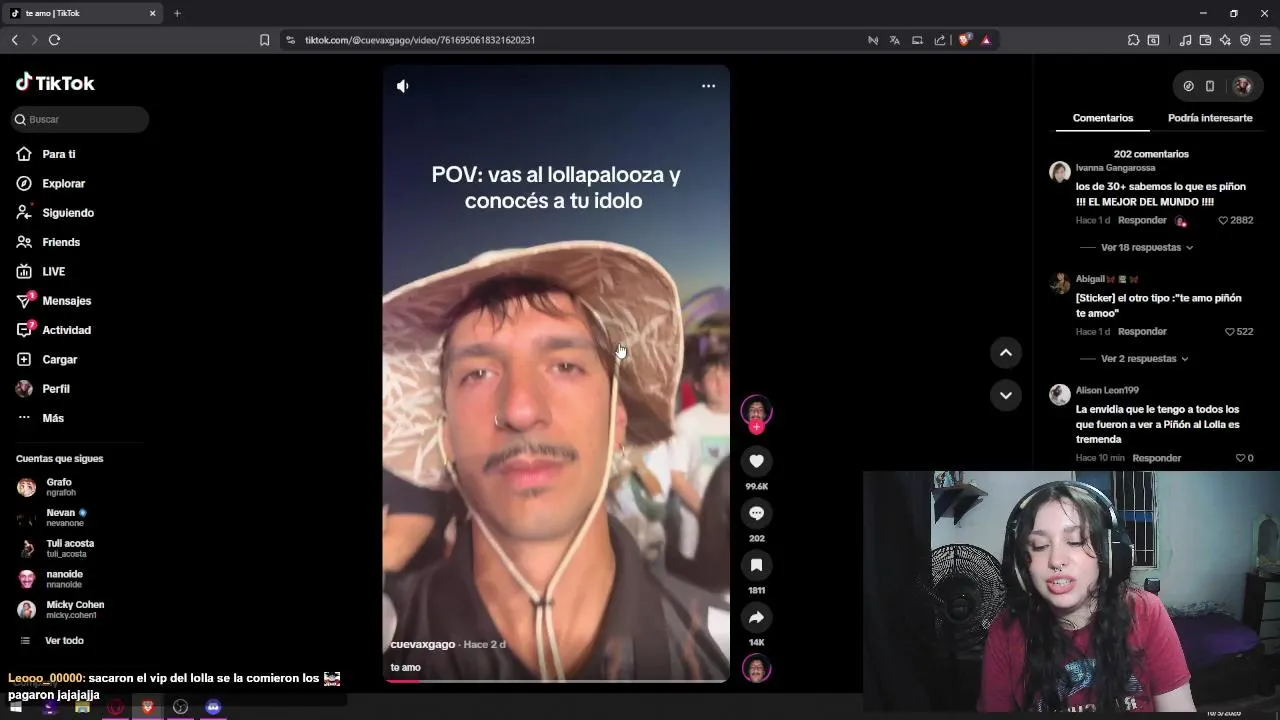The width and height of the screenshot is (1280, 720).
Task: Share the video using the arrow icon
Action: click(756, 617)
